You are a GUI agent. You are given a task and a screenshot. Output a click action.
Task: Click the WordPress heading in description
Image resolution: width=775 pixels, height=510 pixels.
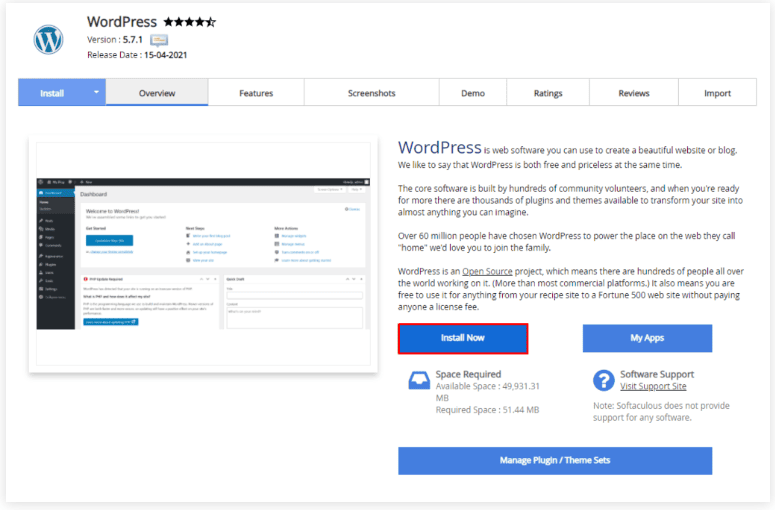click(439, 147)
